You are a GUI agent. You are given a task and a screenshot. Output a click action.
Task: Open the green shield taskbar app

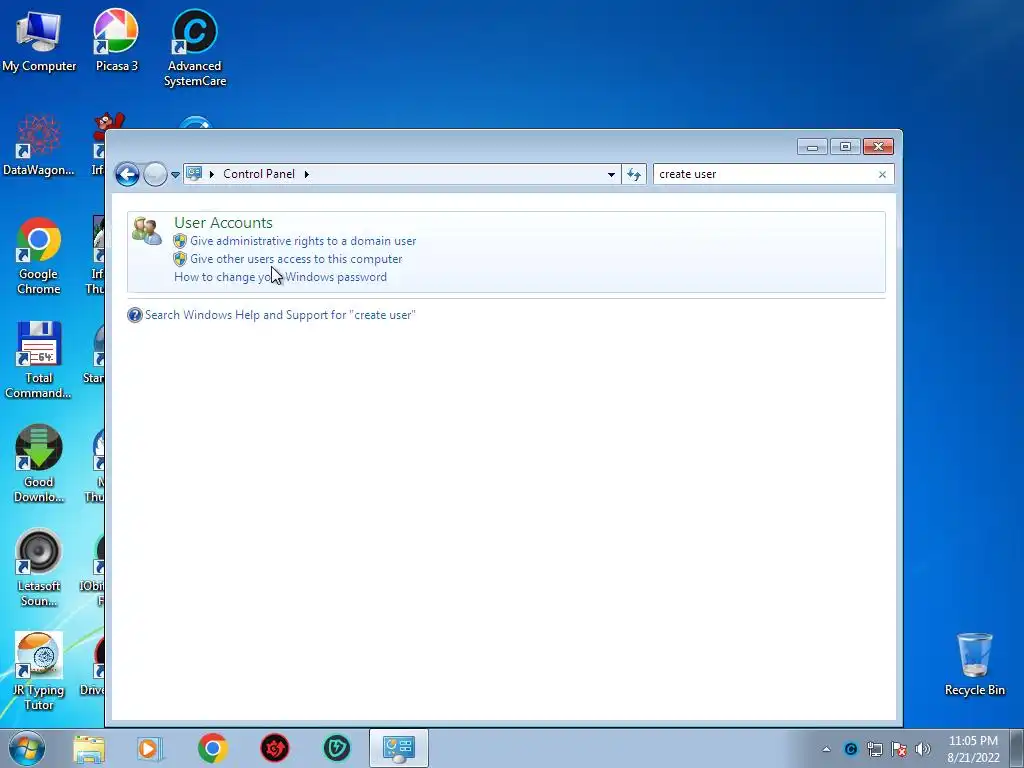[x=336, y=748]
